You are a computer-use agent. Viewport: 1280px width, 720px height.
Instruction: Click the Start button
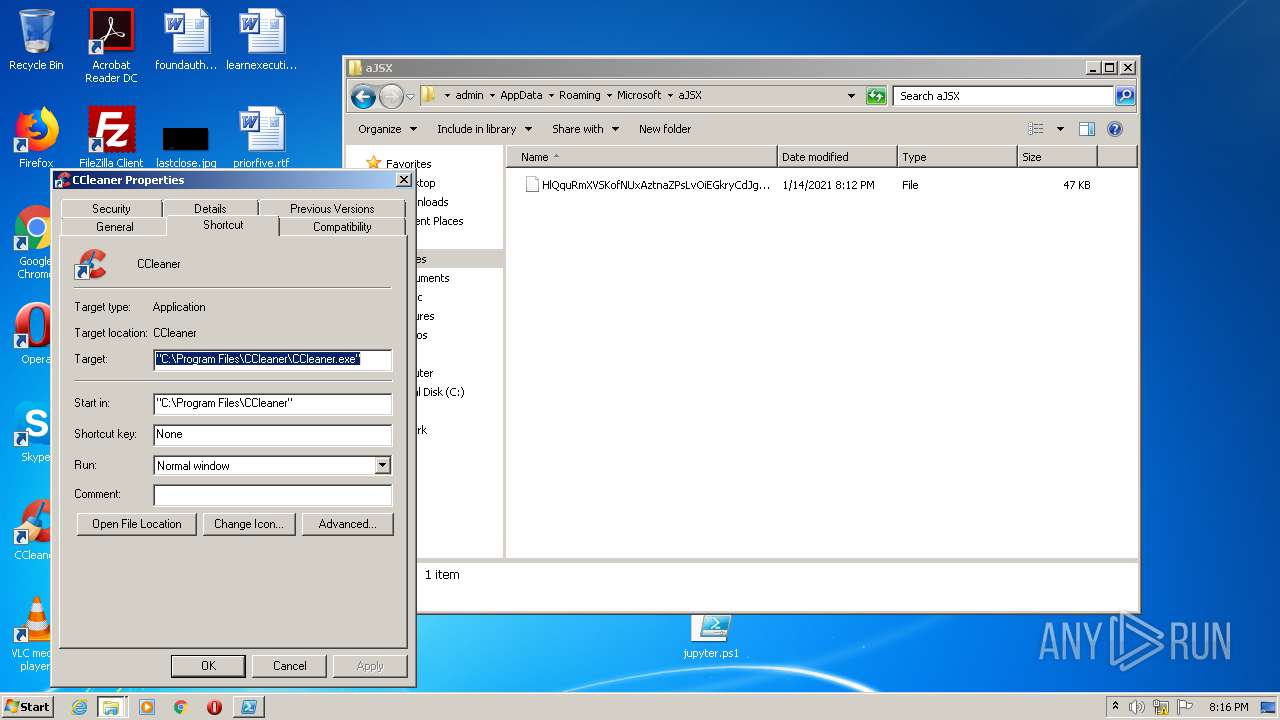[x=28, y=707]
